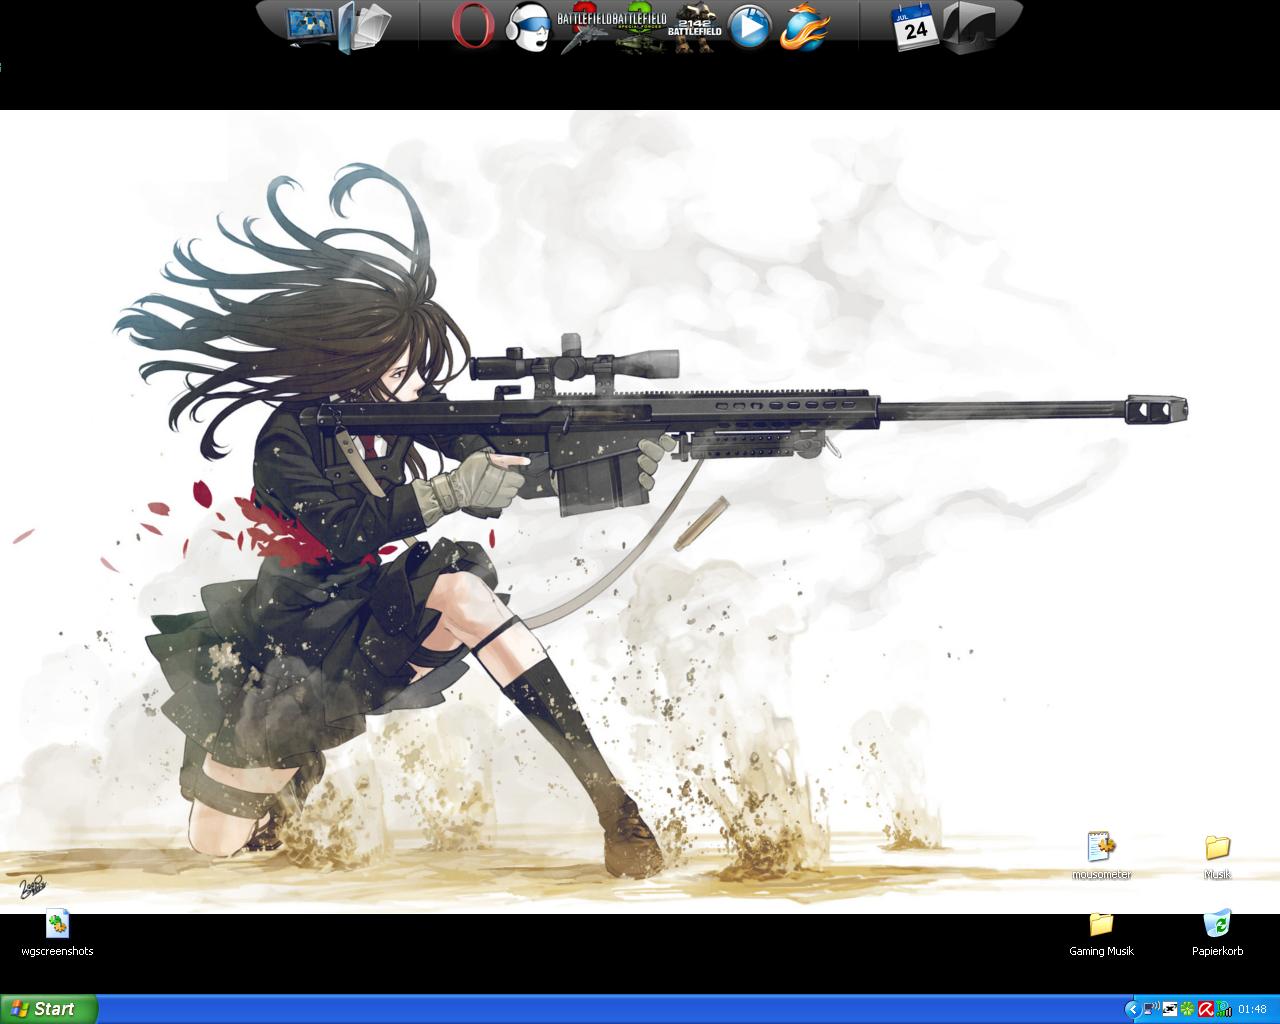The width and height of the screenshot is (1280, 1024).
Task: Open the green ICQ flower tray icon
Action: [1187, 1009]
